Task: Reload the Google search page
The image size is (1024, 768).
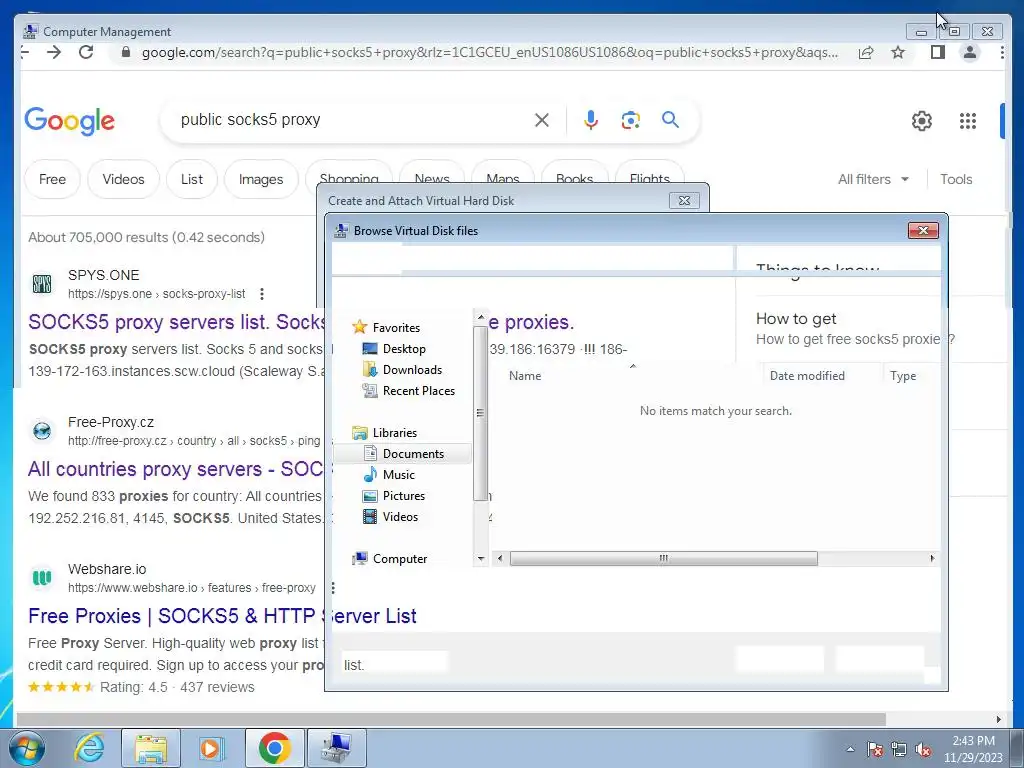Action: [x=86, y=52]
